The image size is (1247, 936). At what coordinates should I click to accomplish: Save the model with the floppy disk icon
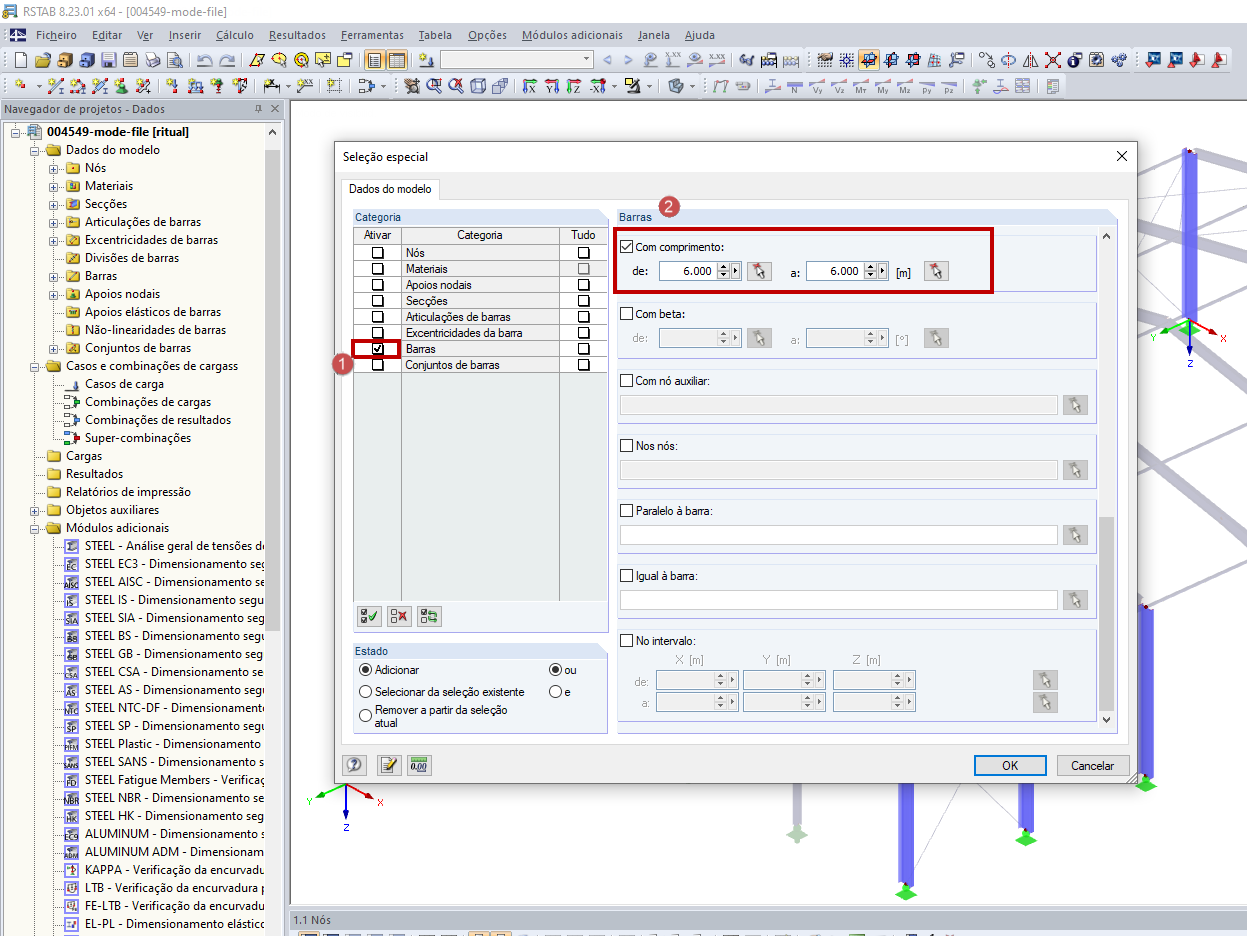(x=108, y=60)
